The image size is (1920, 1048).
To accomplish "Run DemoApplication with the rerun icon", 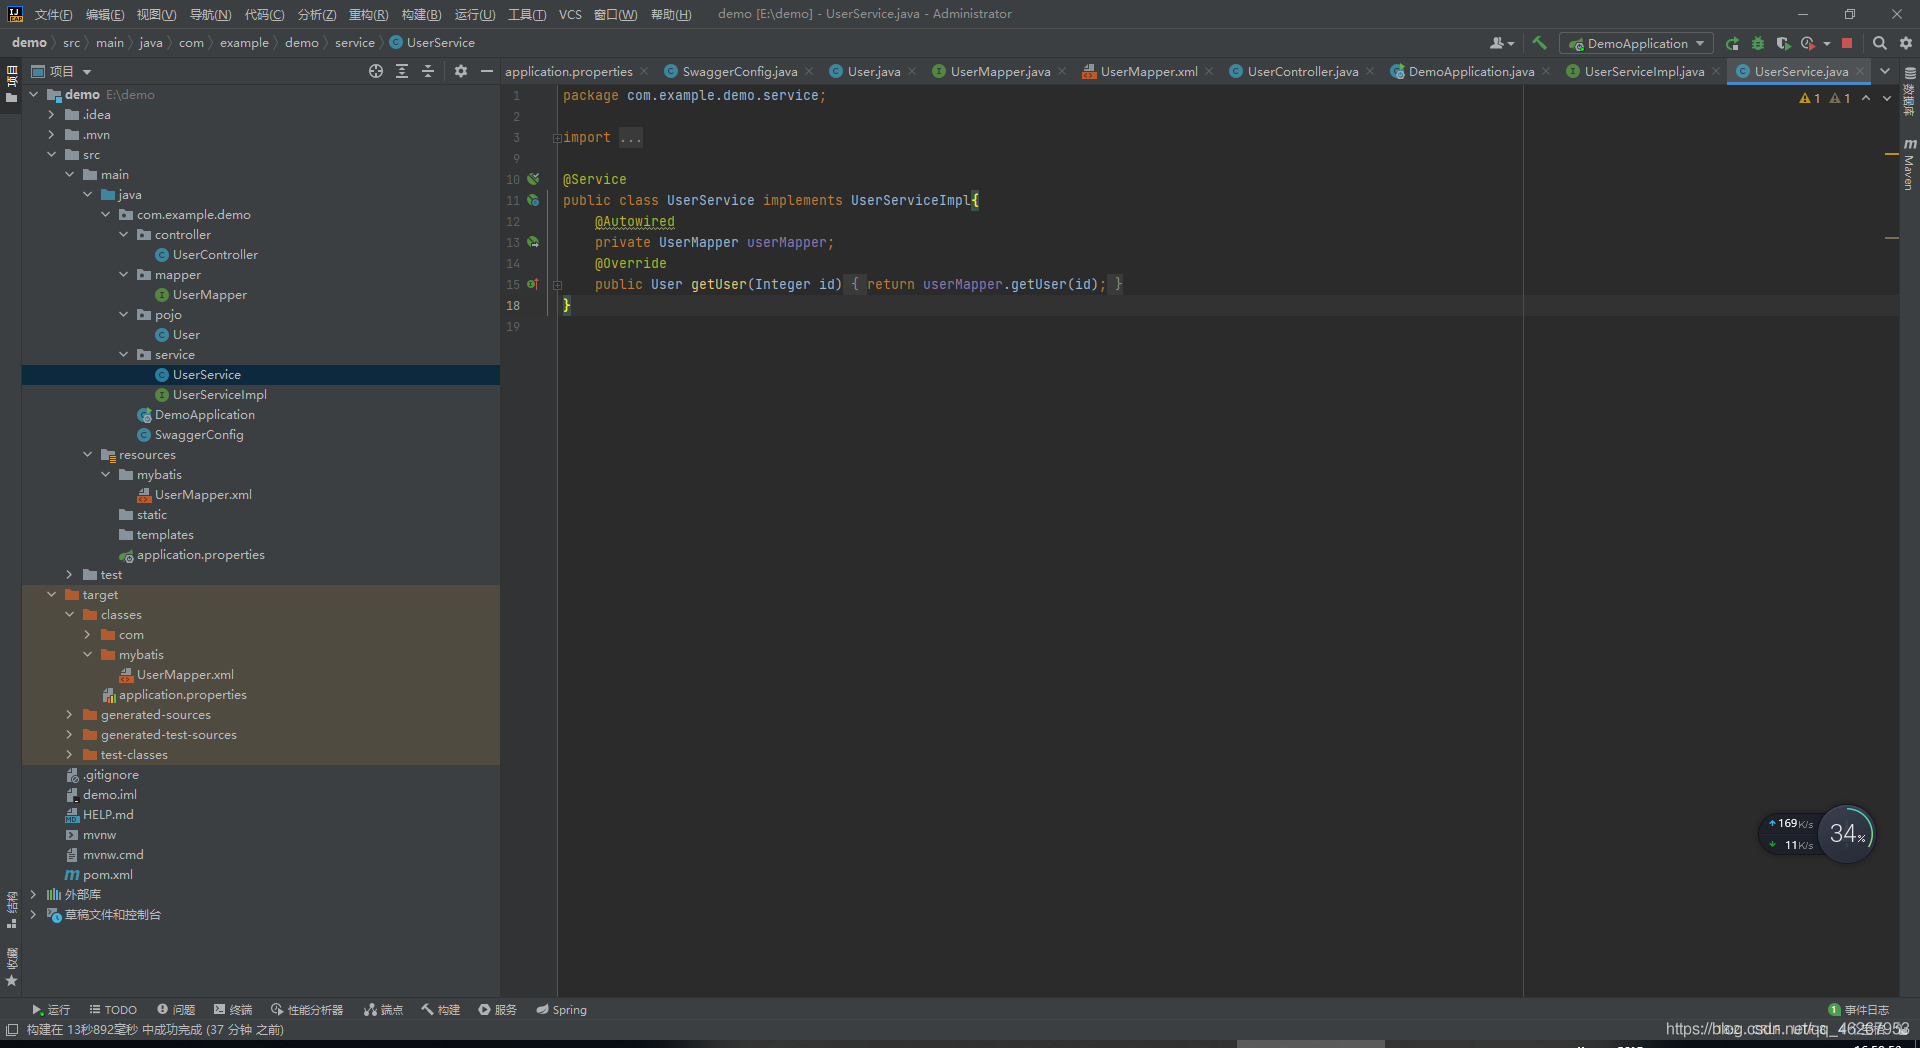I will pos(1732,43).
